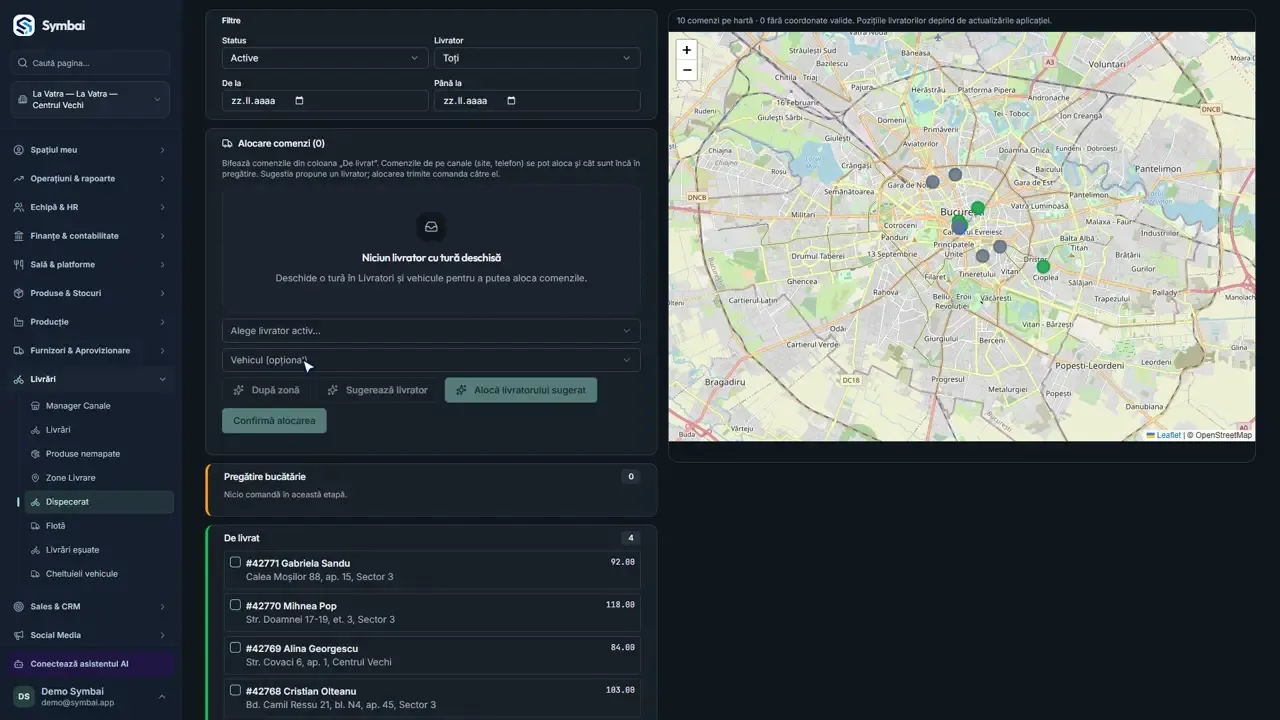
Task: Click the Furnizori & Aprovizionare icon
Action: (x=19, y=351)
